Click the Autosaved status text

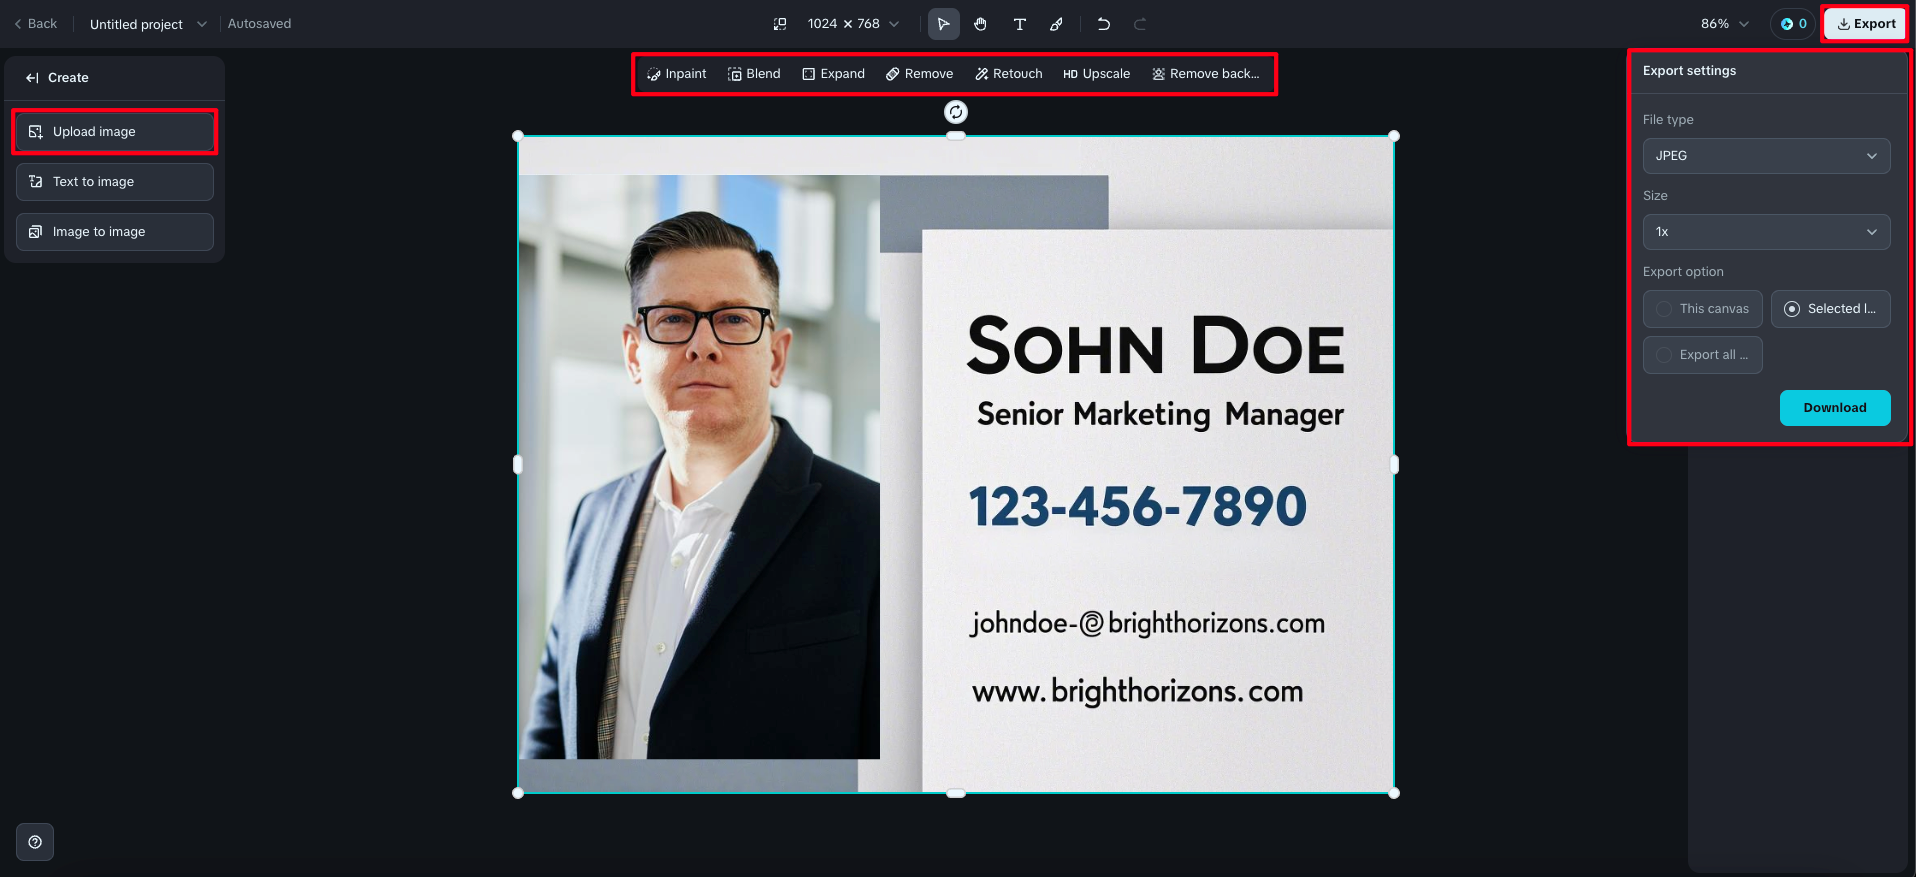260,24
